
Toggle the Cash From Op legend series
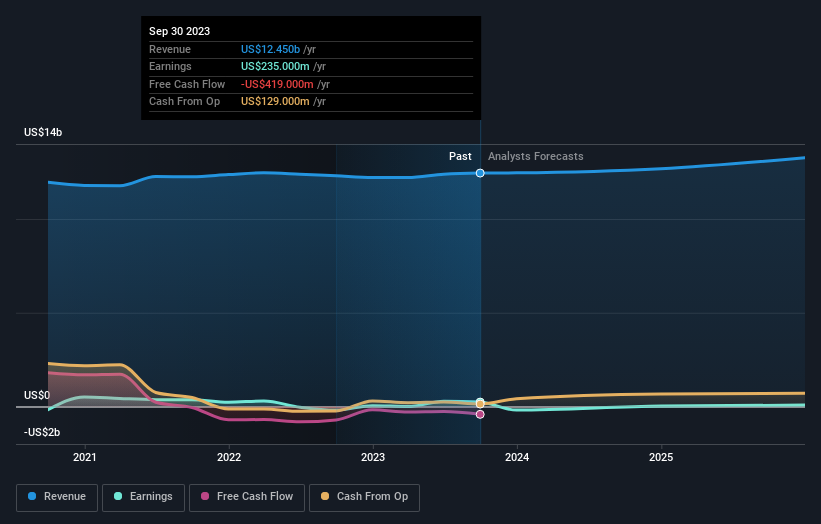[364, 497]
